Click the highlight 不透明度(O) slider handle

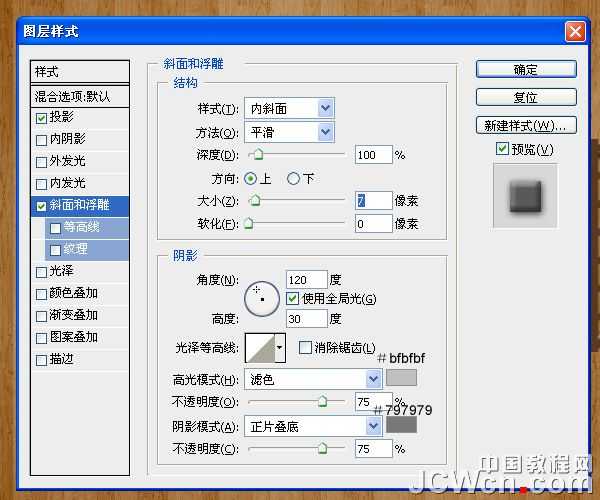[323, 401]
